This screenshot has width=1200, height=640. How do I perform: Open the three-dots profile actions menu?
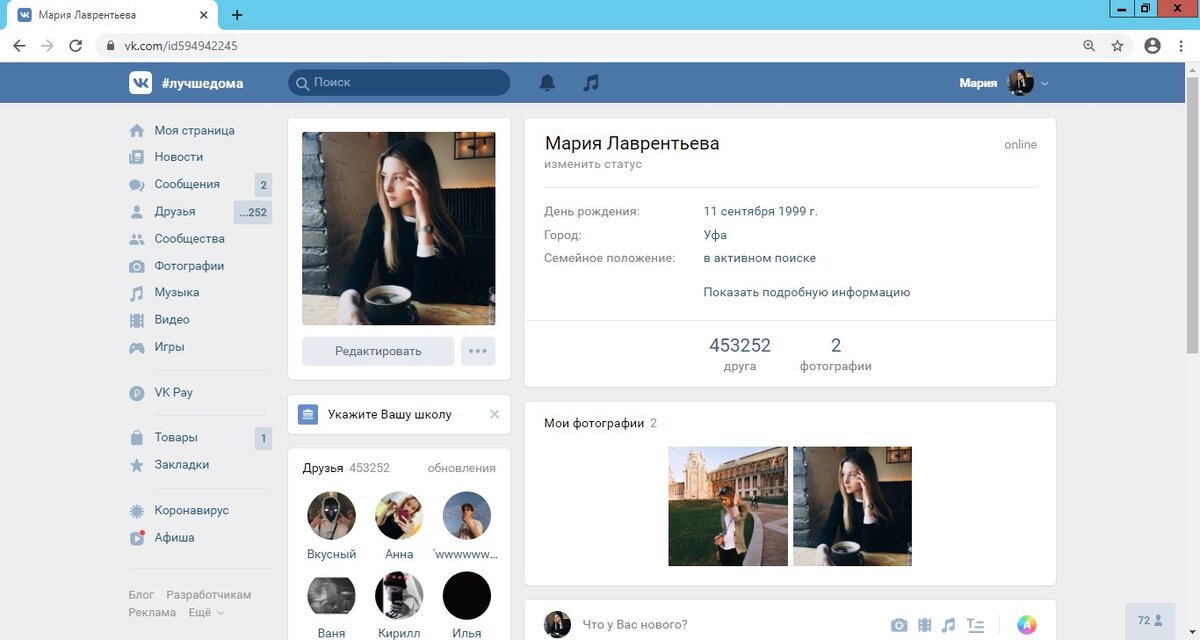pyautogui.click(x=478, y=351)
